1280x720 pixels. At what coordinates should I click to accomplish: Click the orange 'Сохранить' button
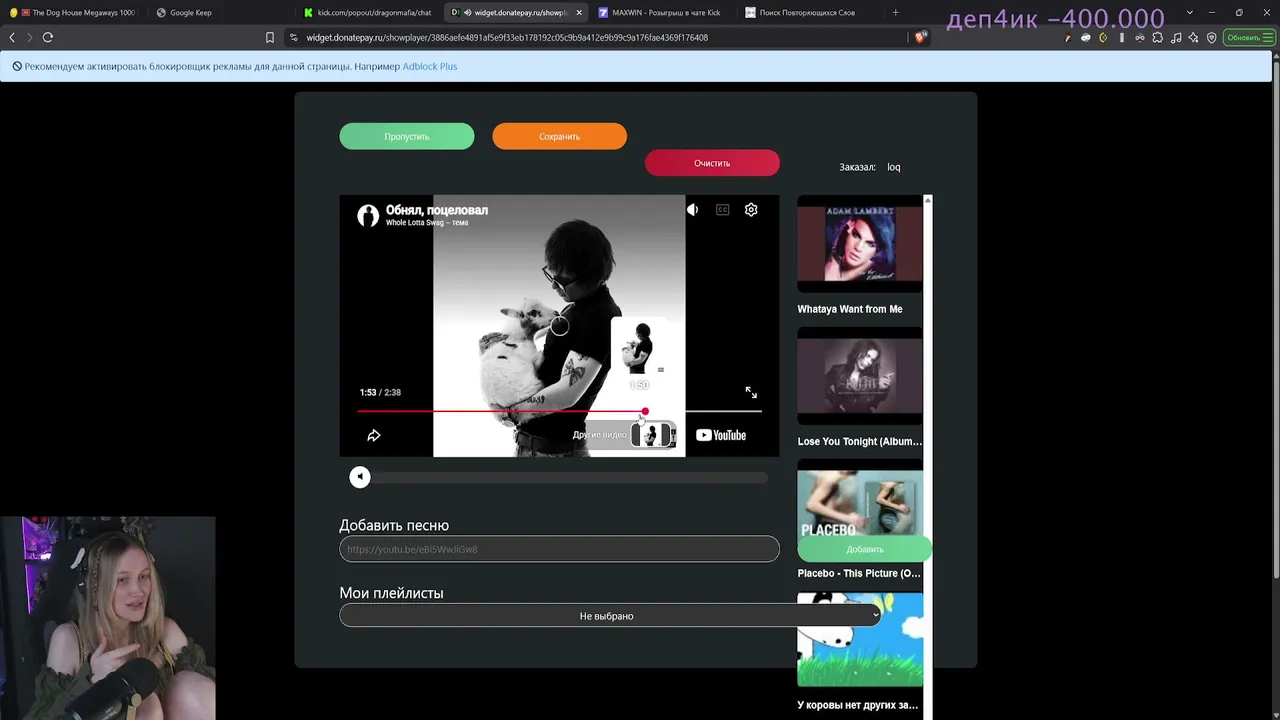pyautogui.click(x=560, y=136)
